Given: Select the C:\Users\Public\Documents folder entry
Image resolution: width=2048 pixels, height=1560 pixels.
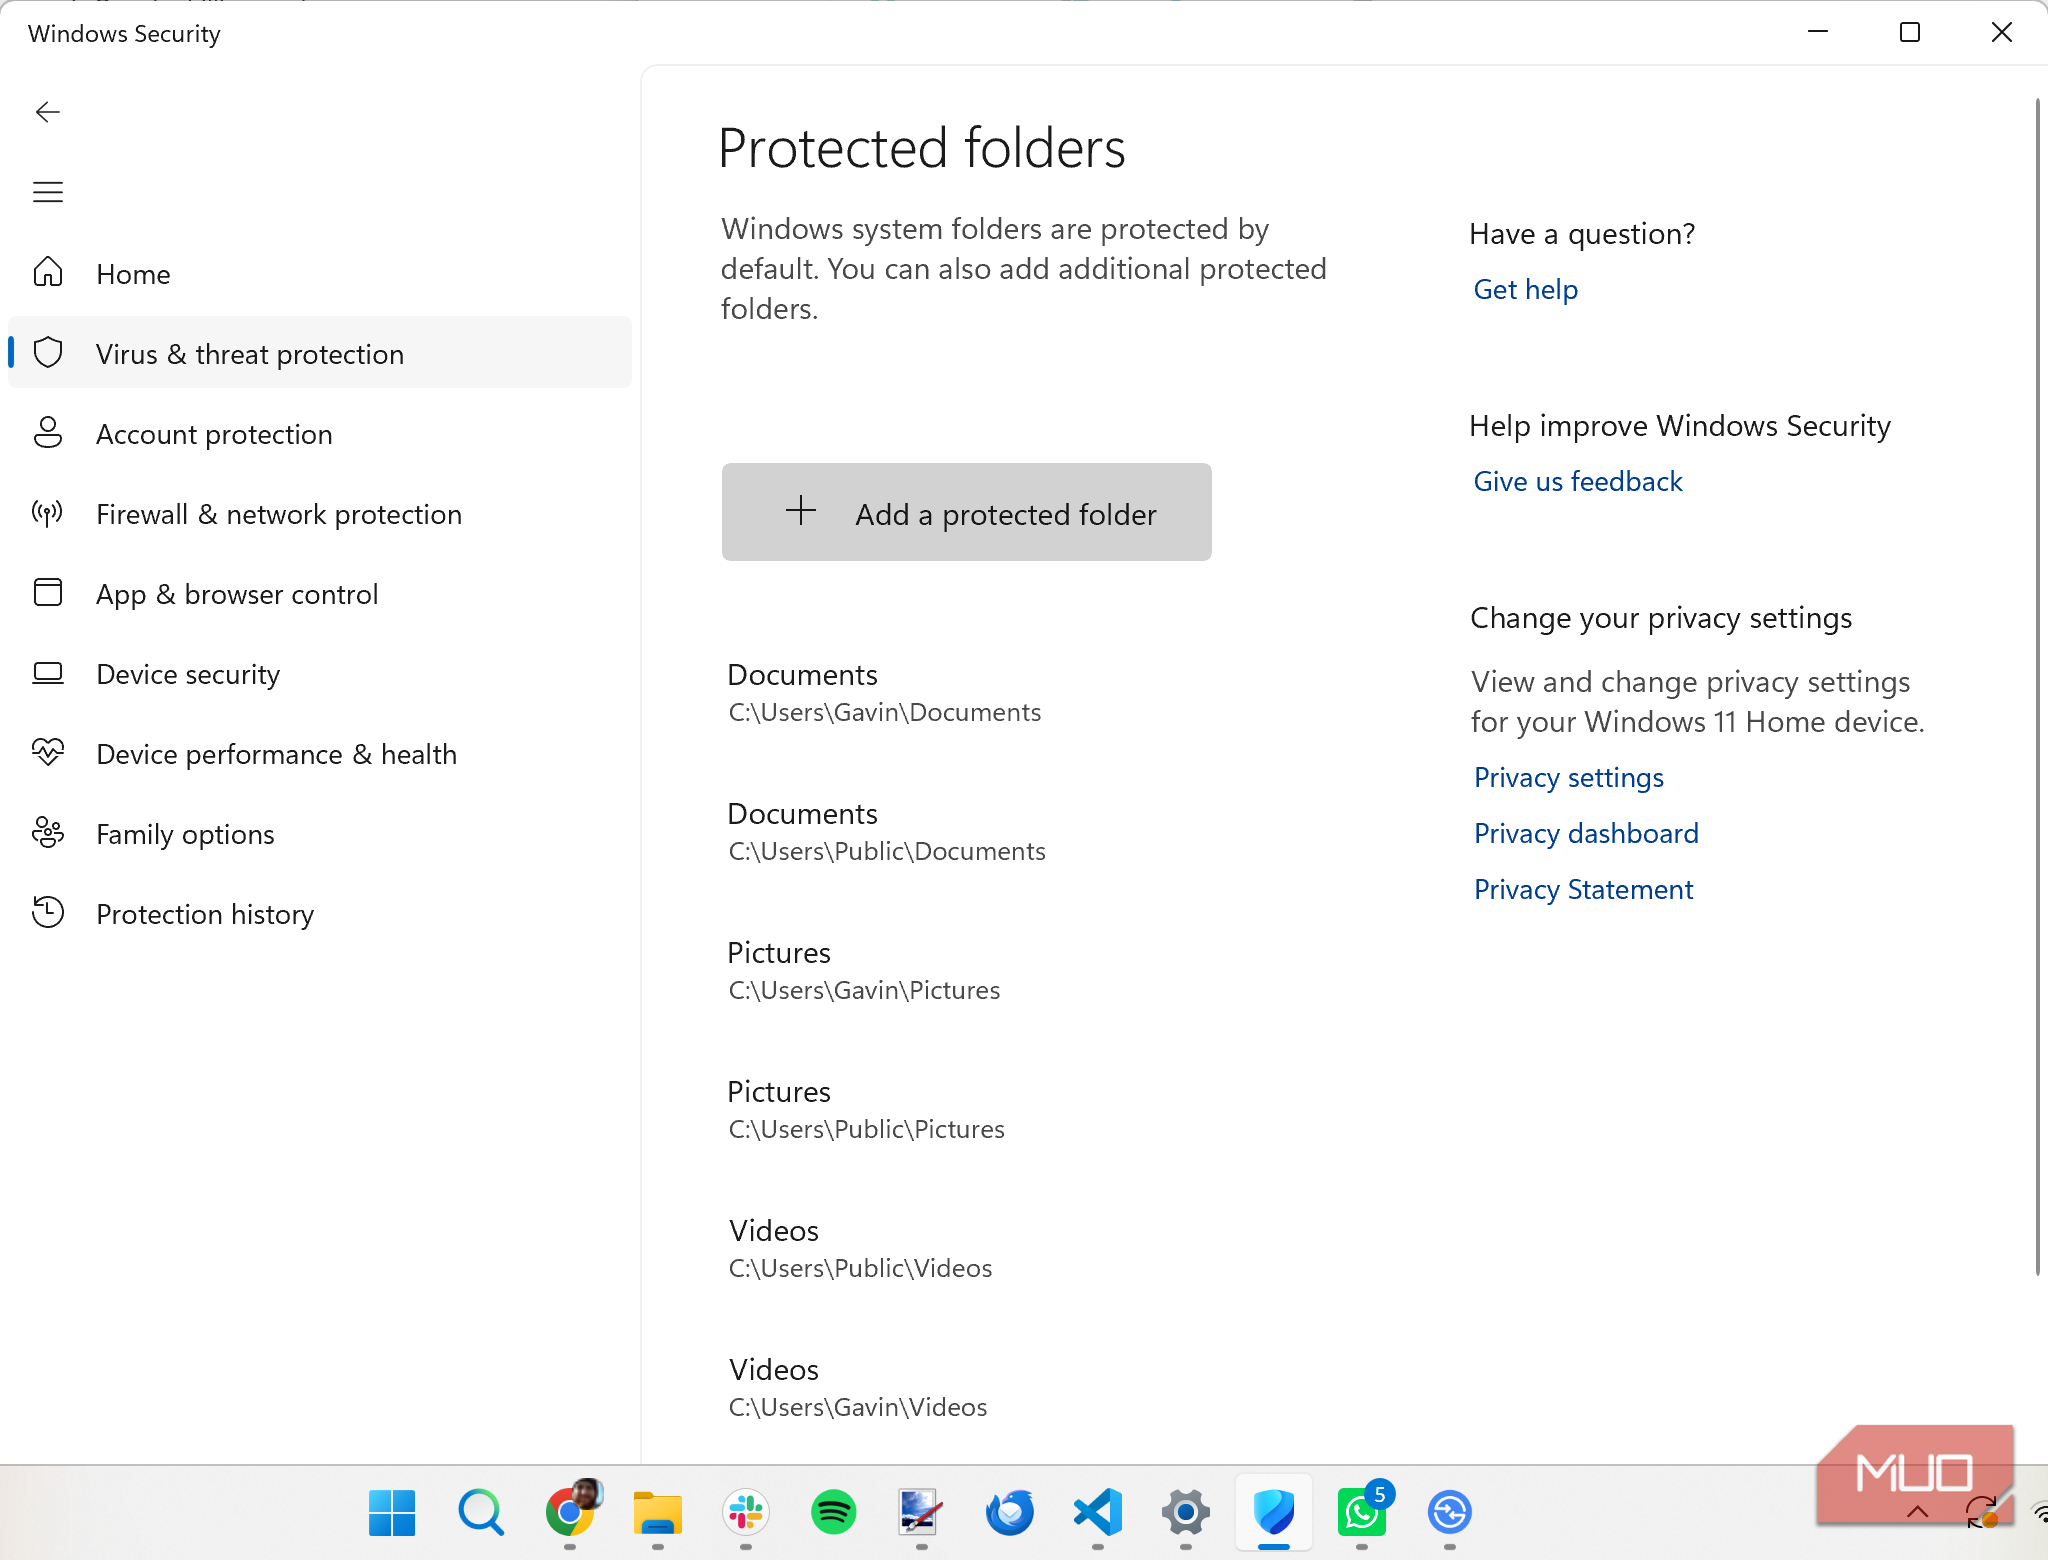Looking at the screenshot, I should 886,832.
